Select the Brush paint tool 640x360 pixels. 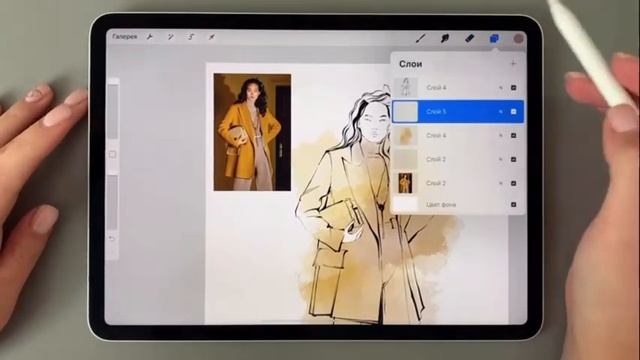(420, 38)
